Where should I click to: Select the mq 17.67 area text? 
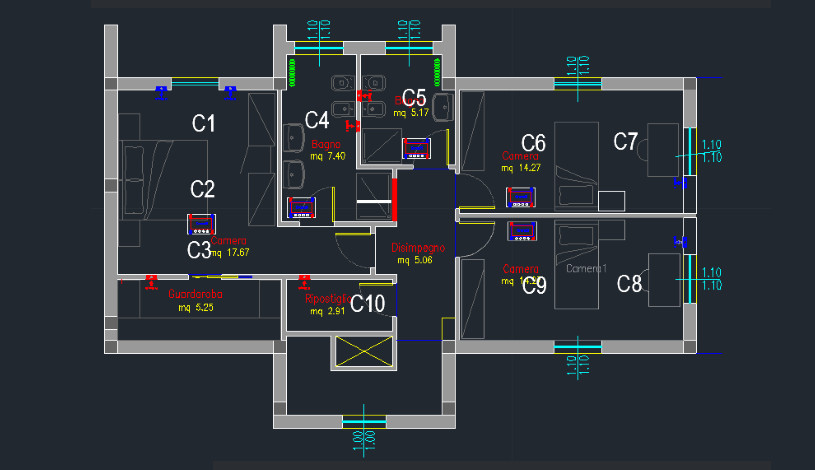[229, 253]
